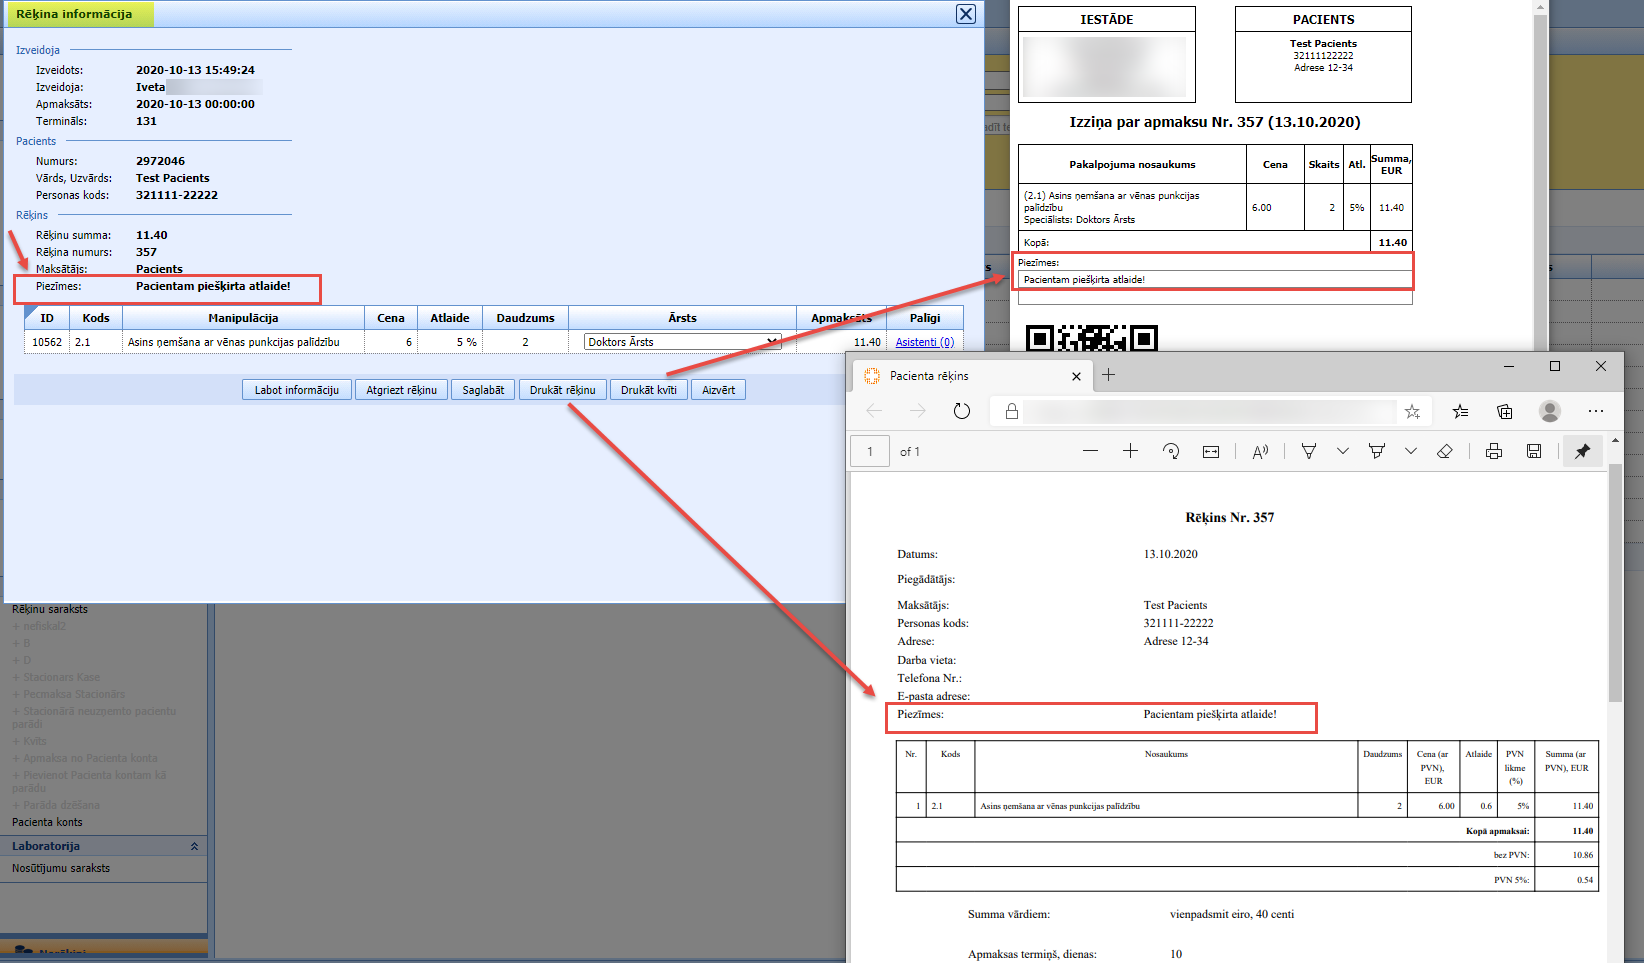Toggle the pin toolbar button
Screen dimensions: 1644x963
coord(1582,452)
